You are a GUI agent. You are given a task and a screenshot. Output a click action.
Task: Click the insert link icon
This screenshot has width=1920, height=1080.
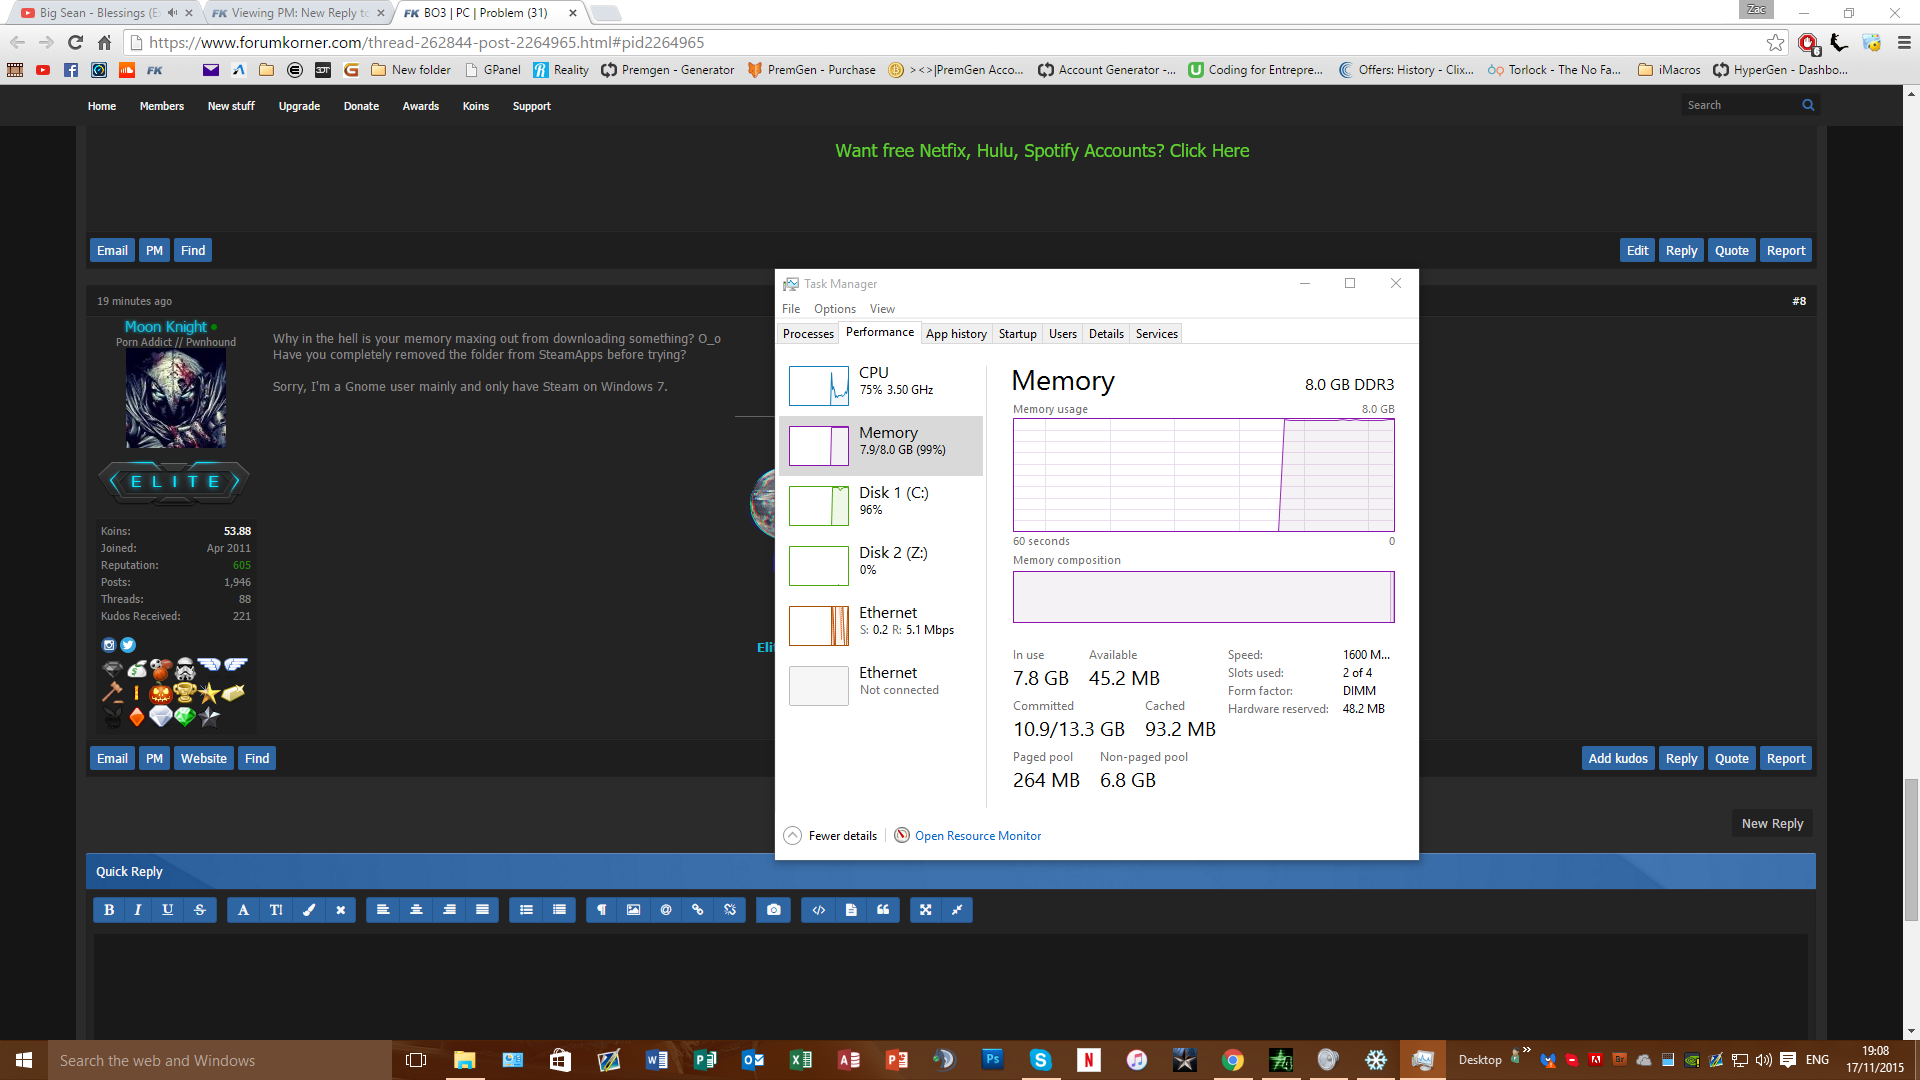(x=698, y=910)
